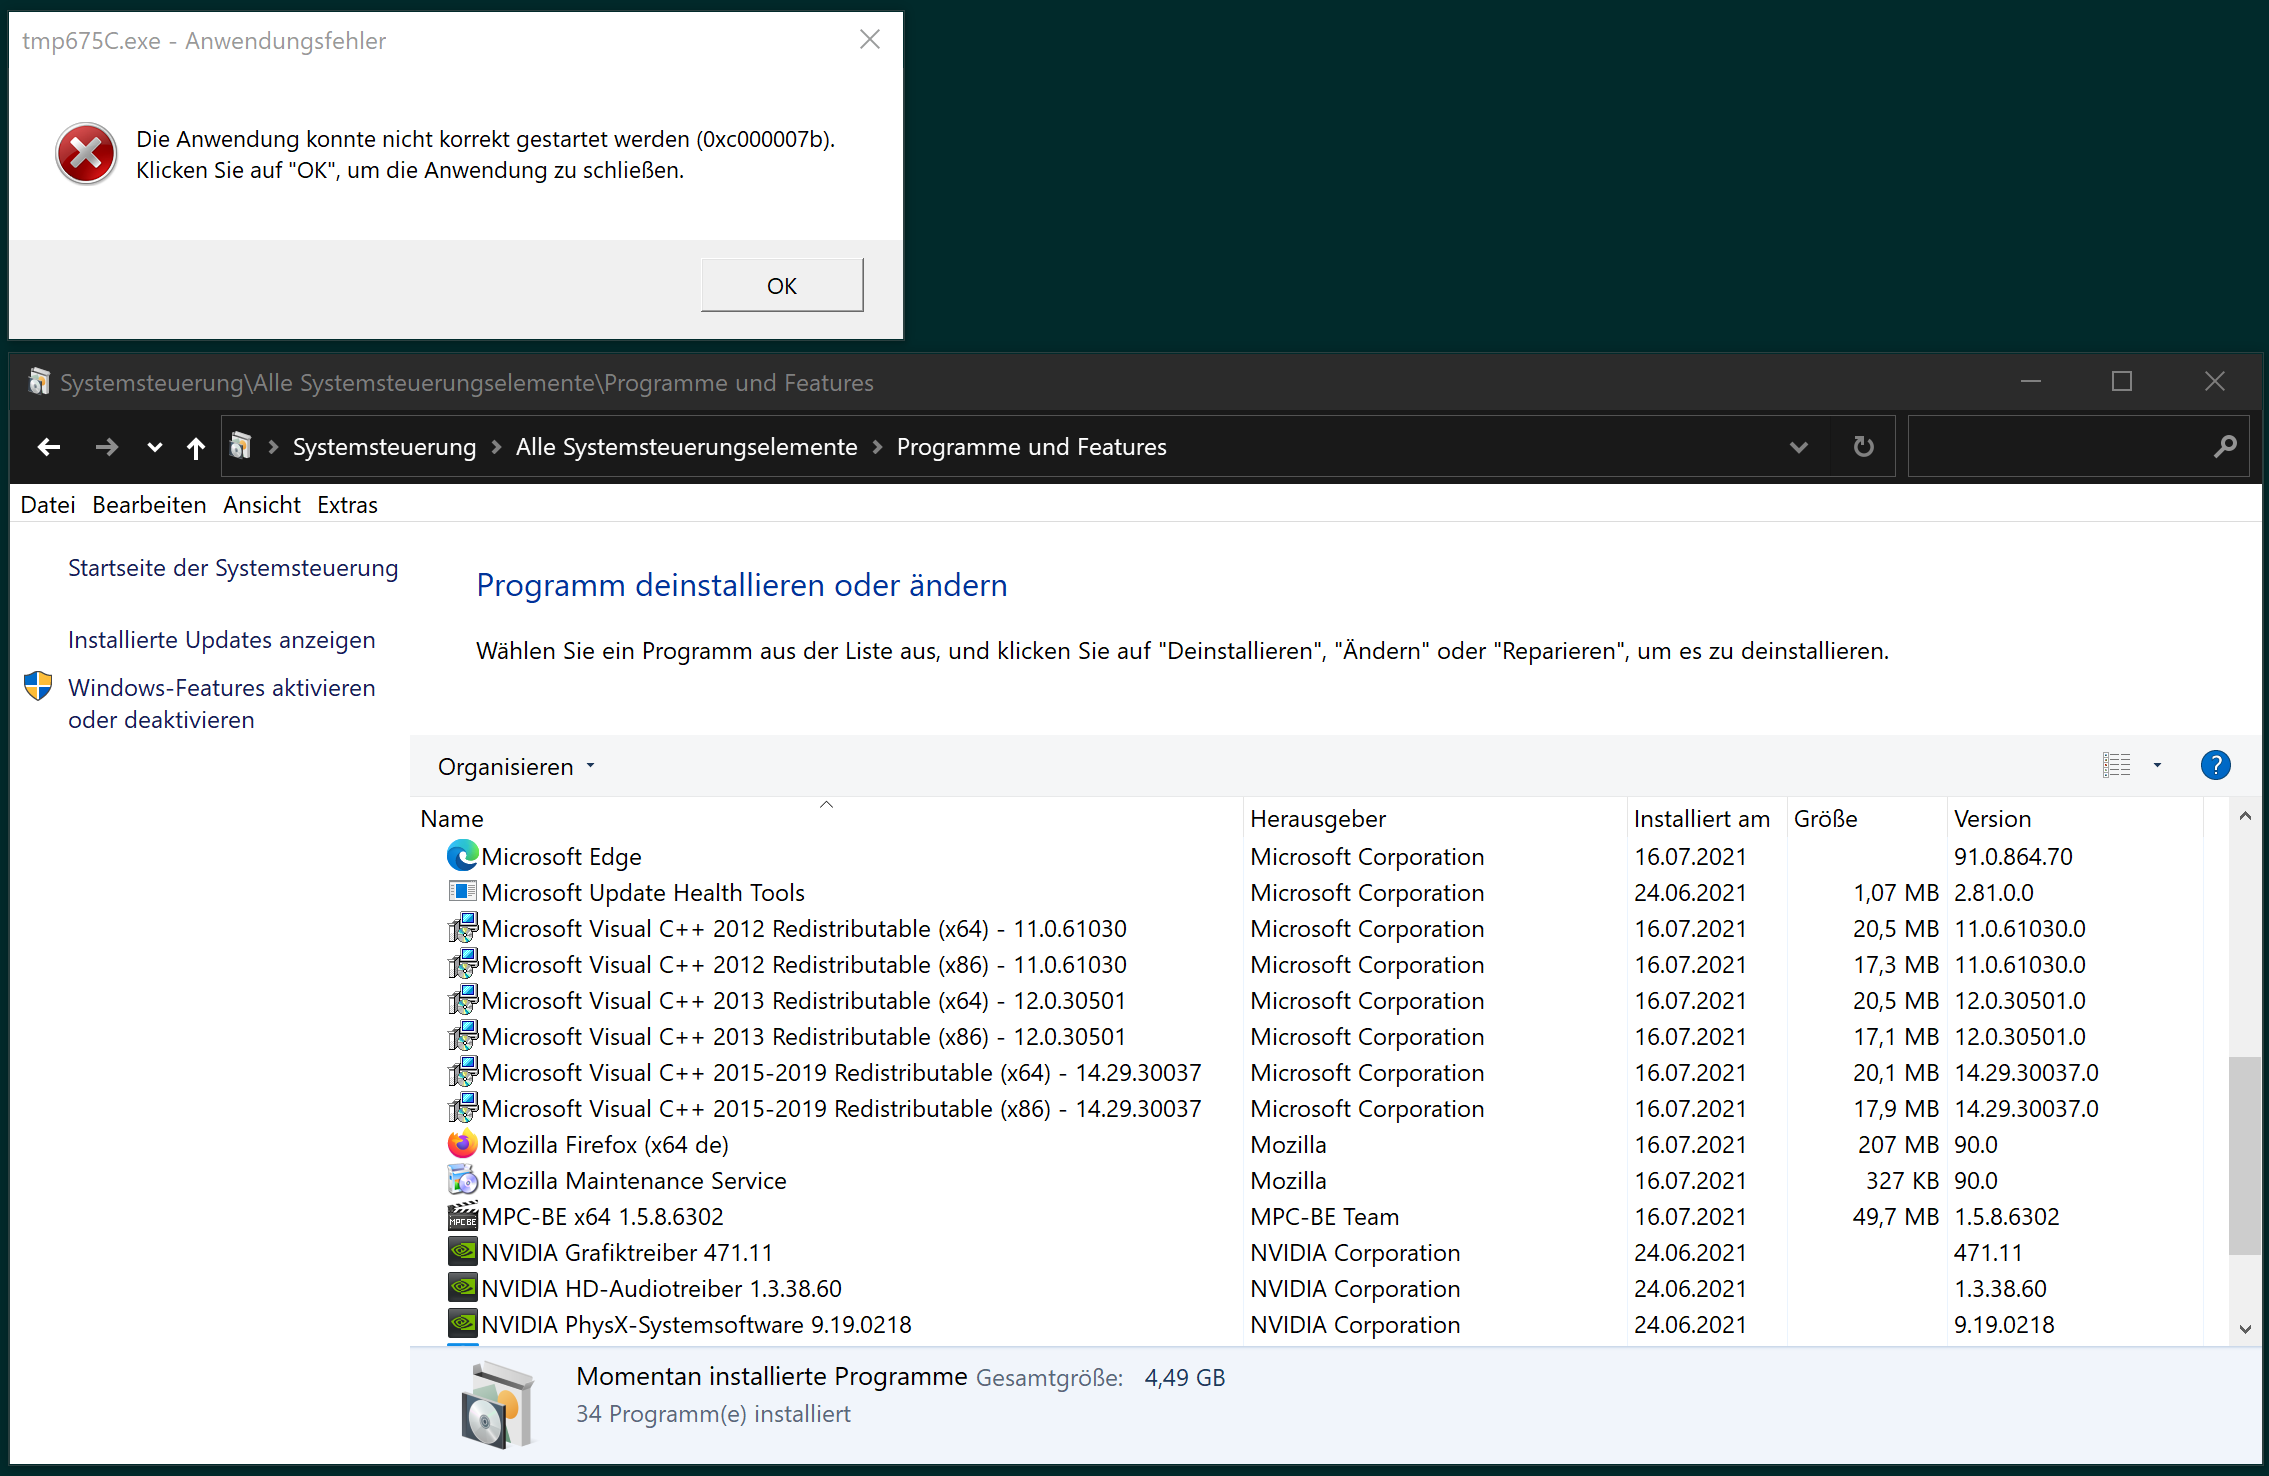The width and height of the screenshot is (2269, 1476).
Task: Expand the address bar history dropdown
Action: pos(1798,447)
